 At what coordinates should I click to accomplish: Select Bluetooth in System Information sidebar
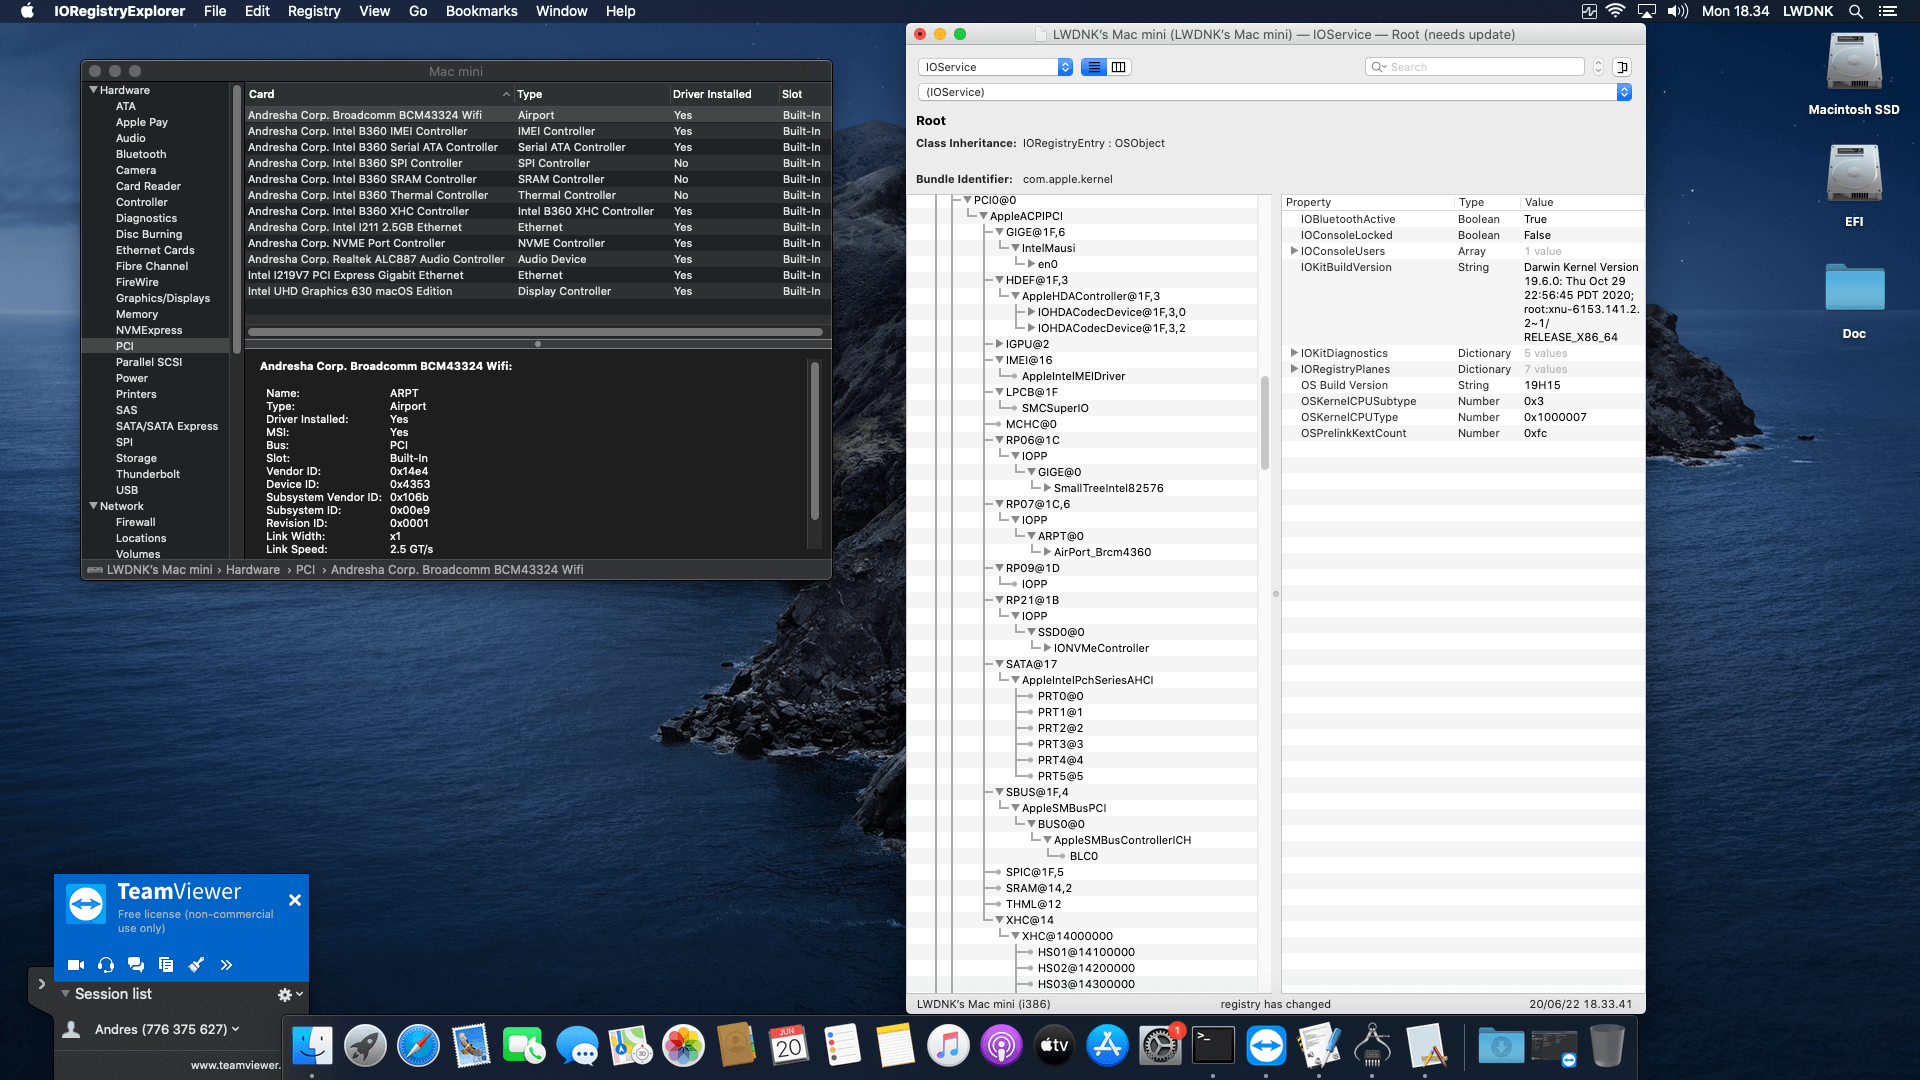141,154
